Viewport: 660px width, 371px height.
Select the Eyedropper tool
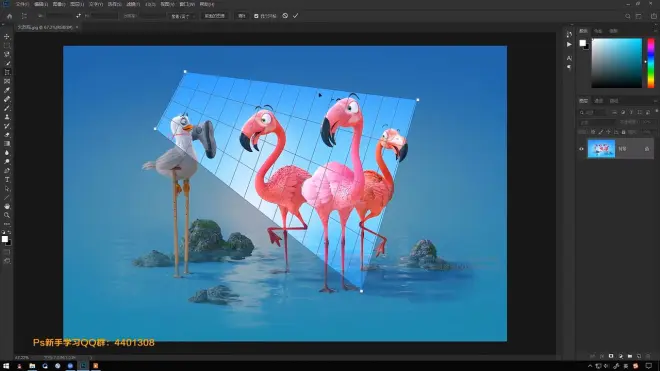point(7,90)
